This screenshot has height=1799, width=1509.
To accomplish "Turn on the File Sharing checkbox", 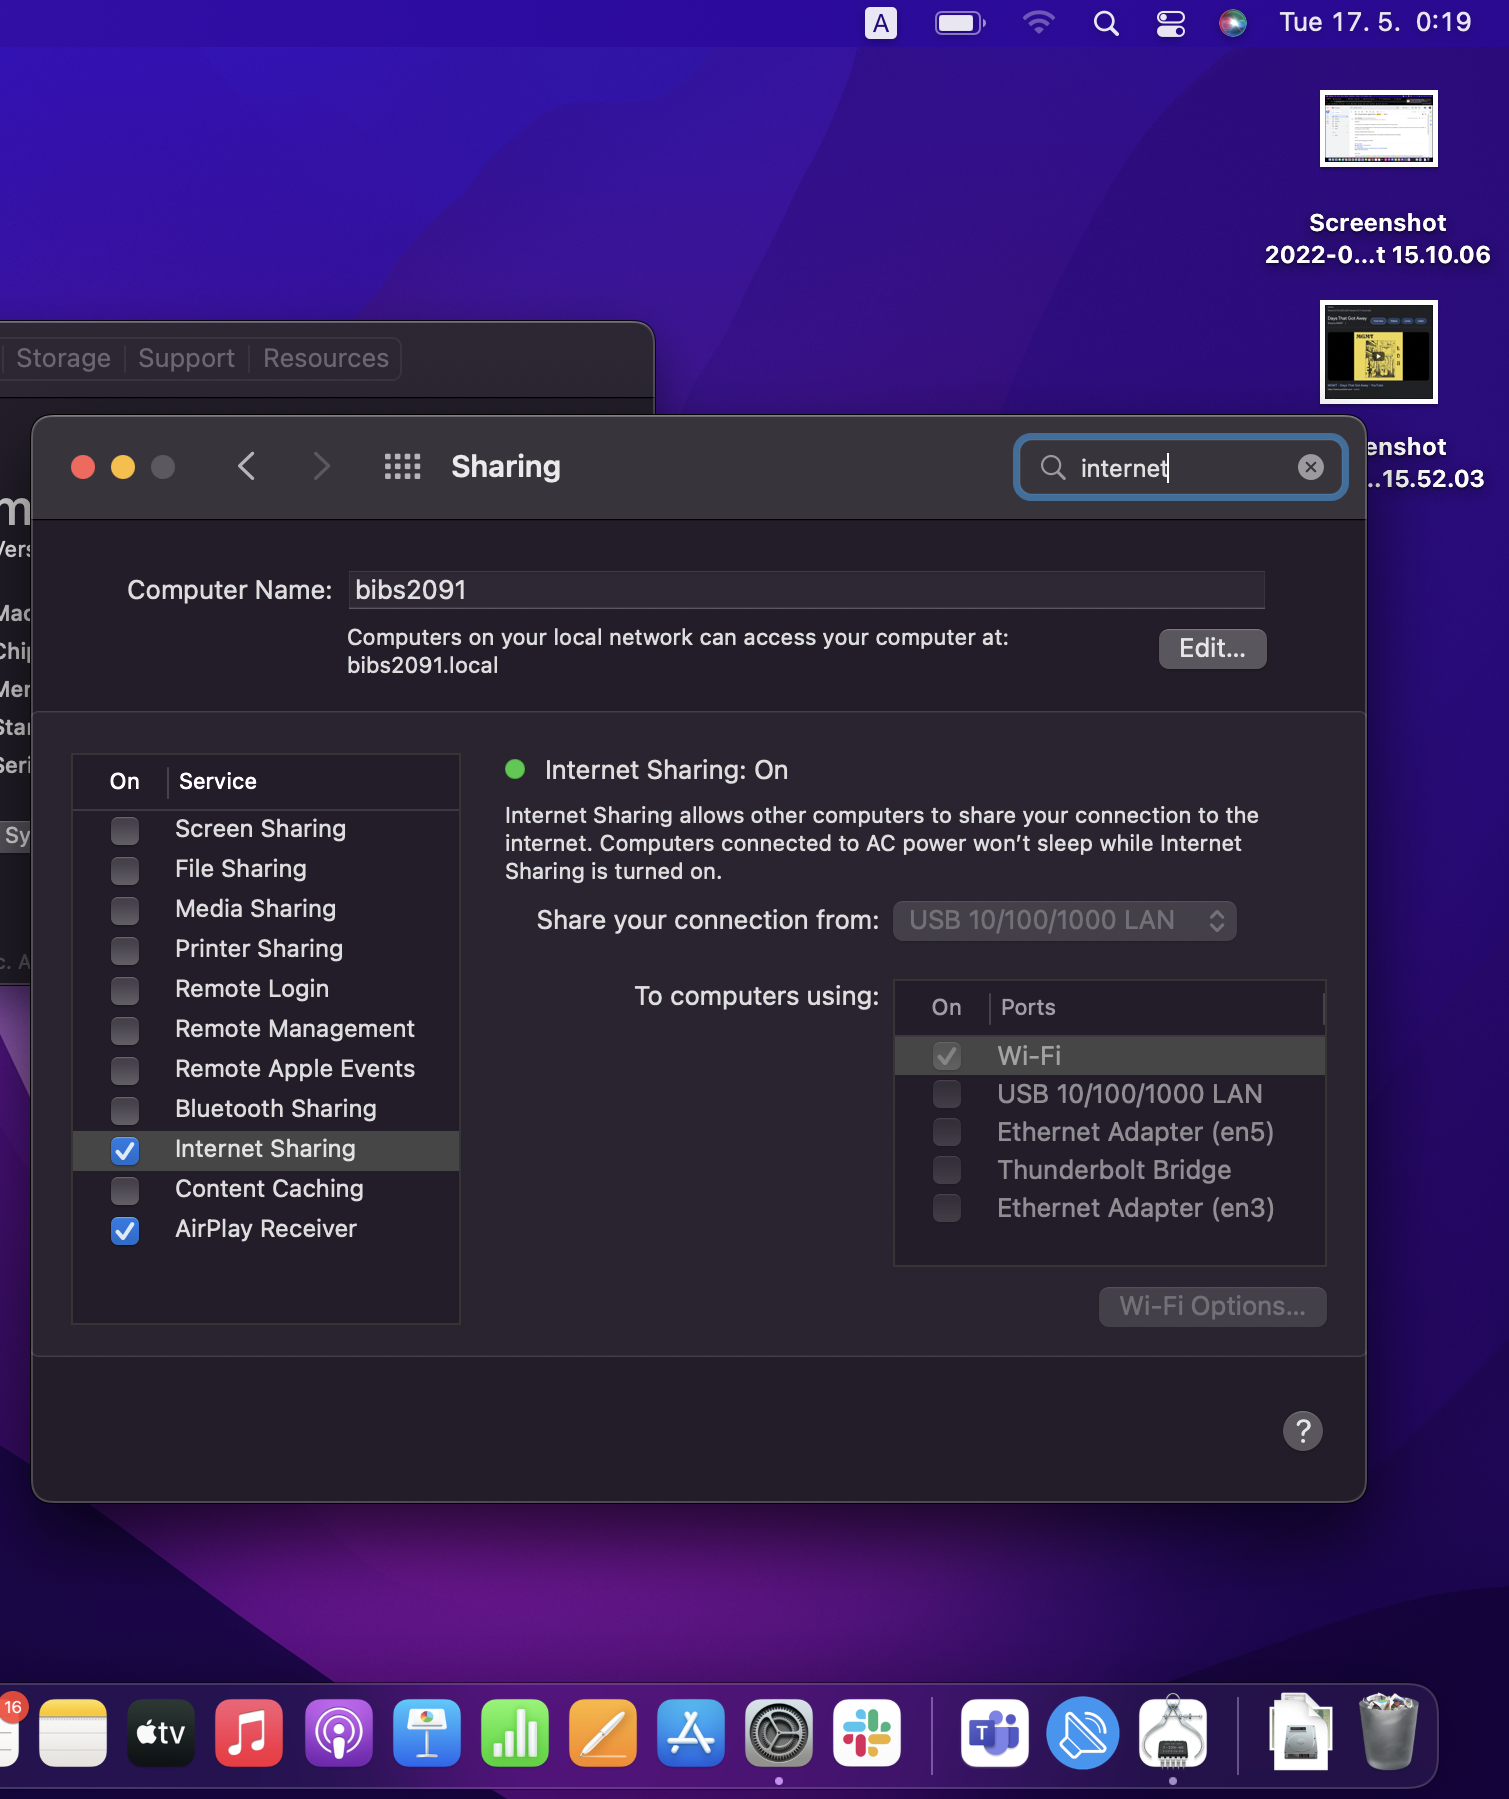I will 125,870.
